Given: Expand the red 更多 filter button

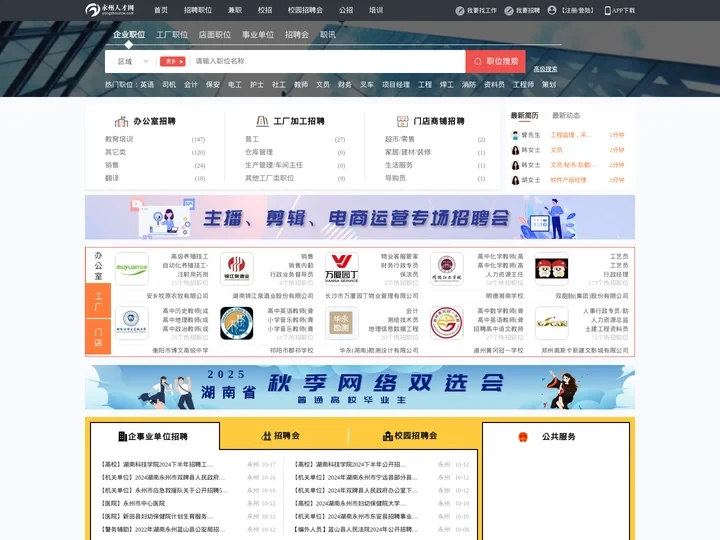Looking at the screenshot, I should tap(172, 62).
